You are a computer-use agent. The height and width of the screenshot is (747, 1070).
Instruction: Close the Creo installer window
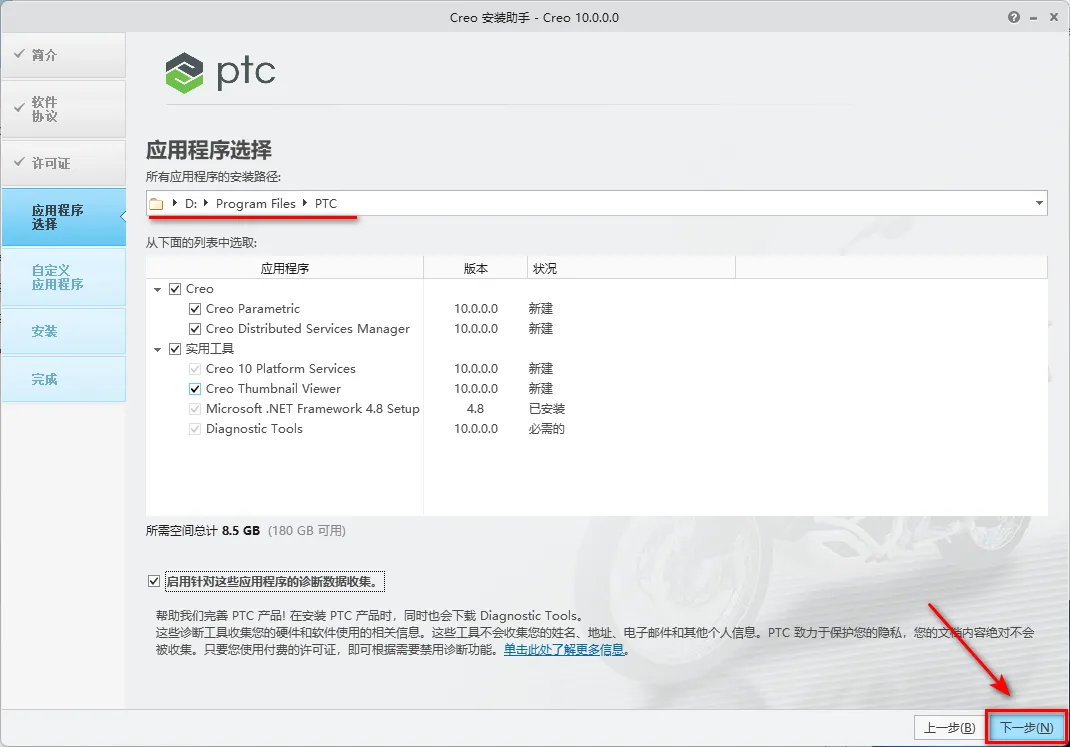click(x=1054, y=17)
